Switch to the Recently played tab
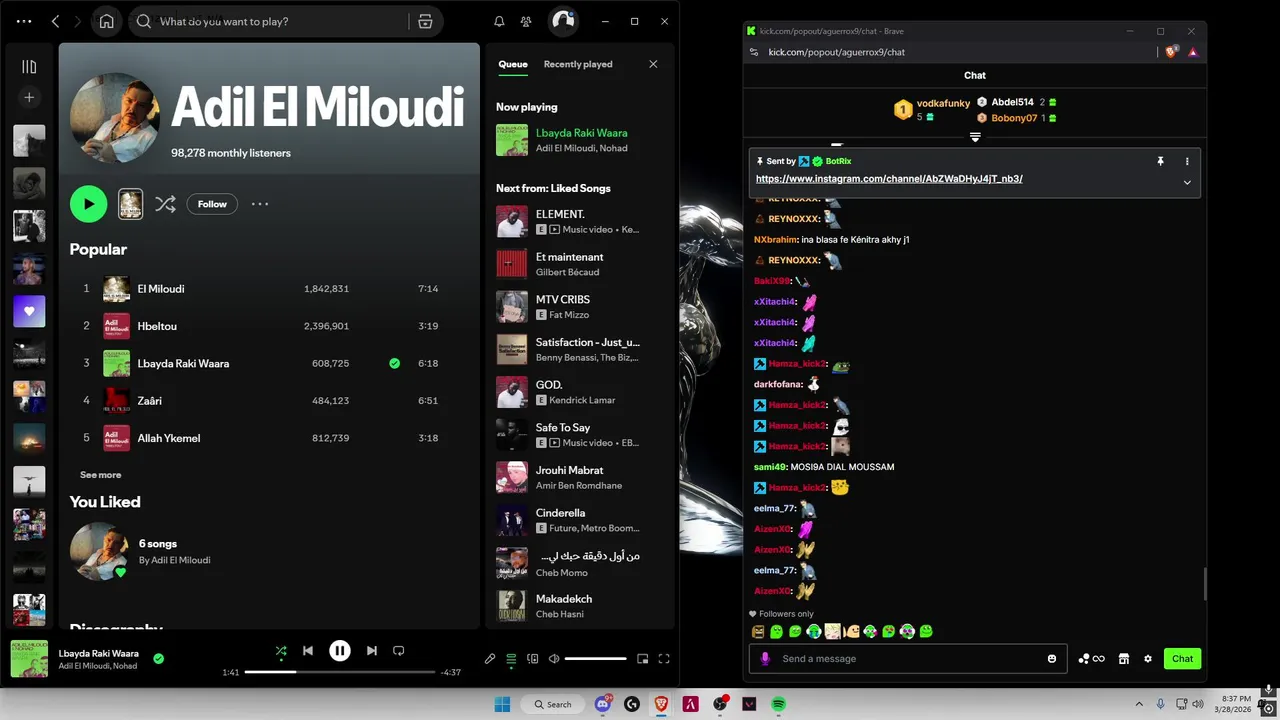This screenshot has width=1280, height=720. tap(578, 64)
